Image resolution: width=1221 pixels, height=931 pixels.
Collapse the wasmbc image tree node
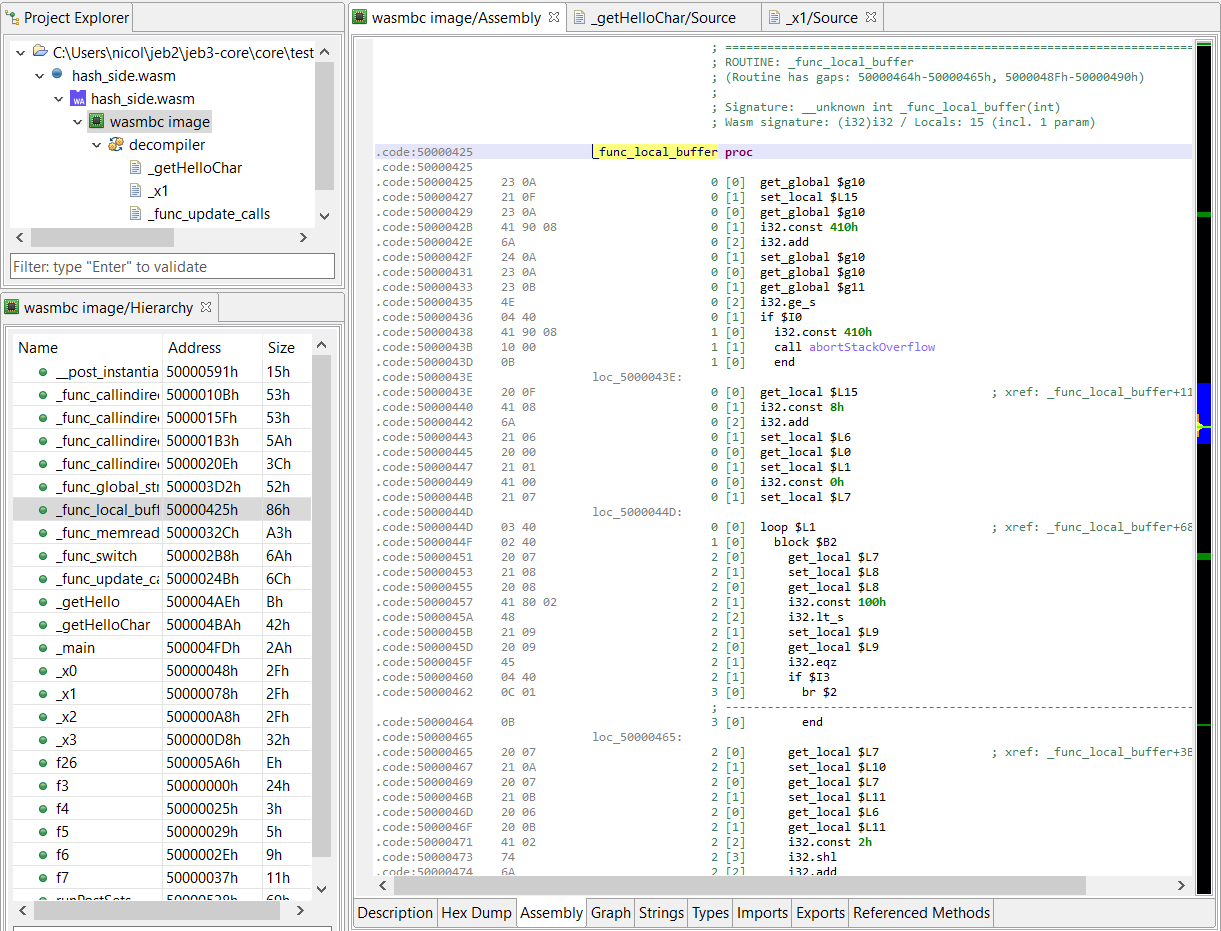click(77, 121)
